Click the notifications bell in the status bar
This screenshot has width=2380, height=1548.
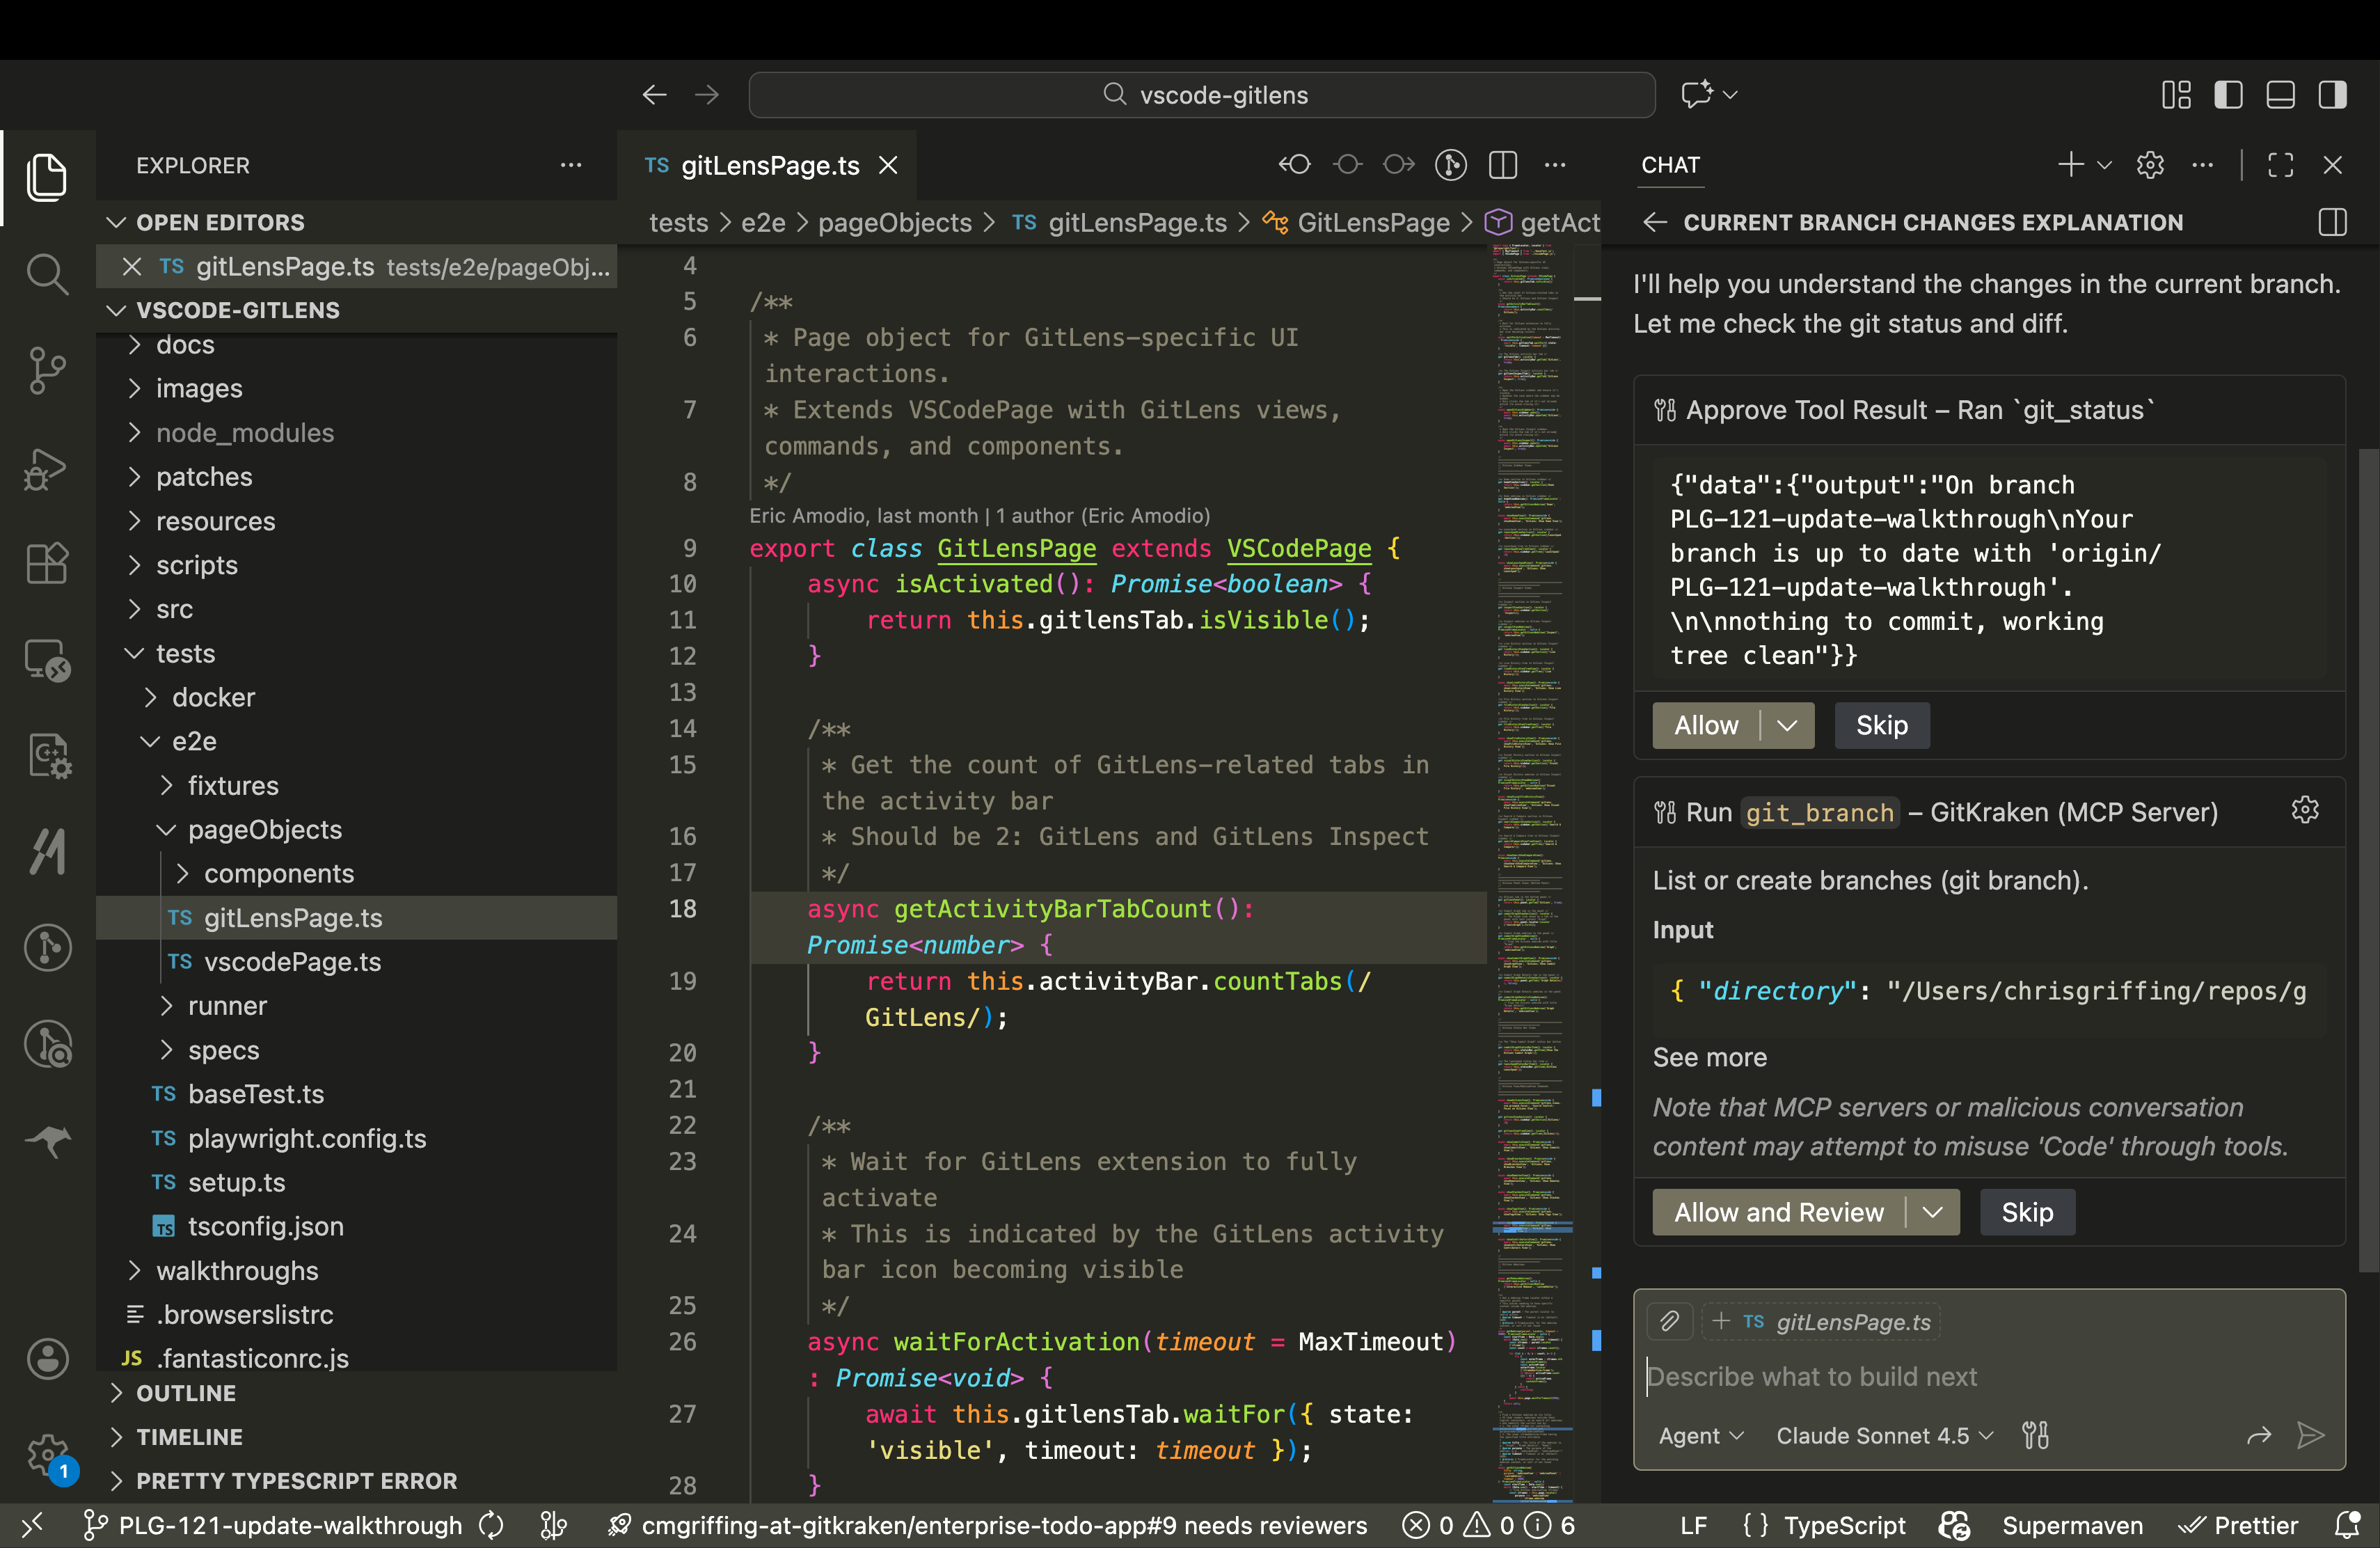[2347, 1525]
